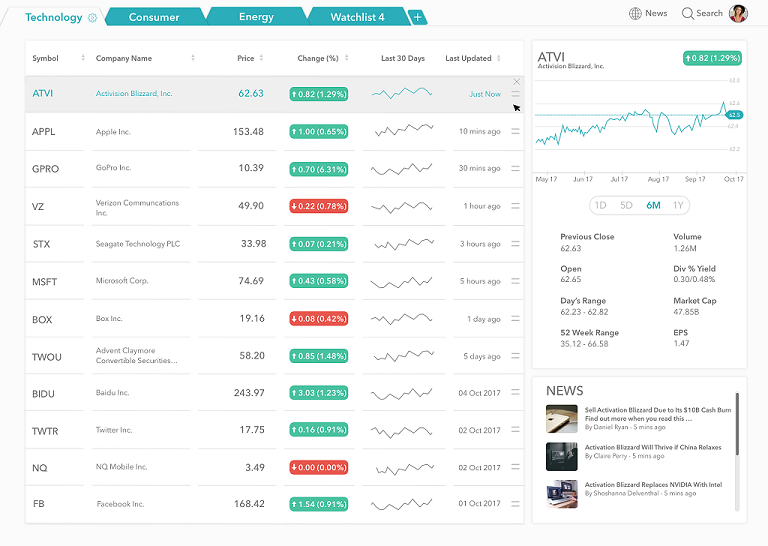Image resolution: width=768 pixels, height=546 pixels.
Task: Switch to the Consumer tab
Action: 154,17
